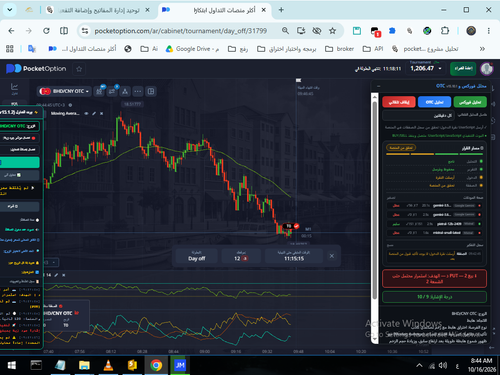Click the BHD/CNY OTC field in bot panel
500x375 pixels.
pyautogui.click(x=20, y=126)
